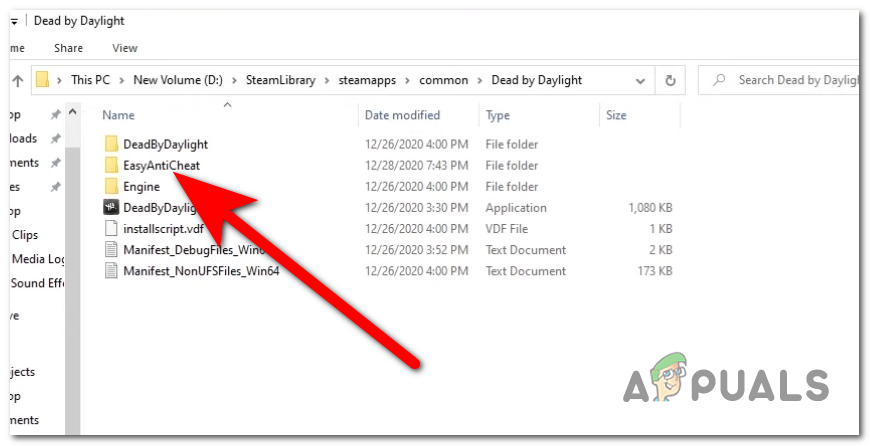Click the pin icon beside 'es' quick access
Screen dimensions: 870x446
point(55,187)
